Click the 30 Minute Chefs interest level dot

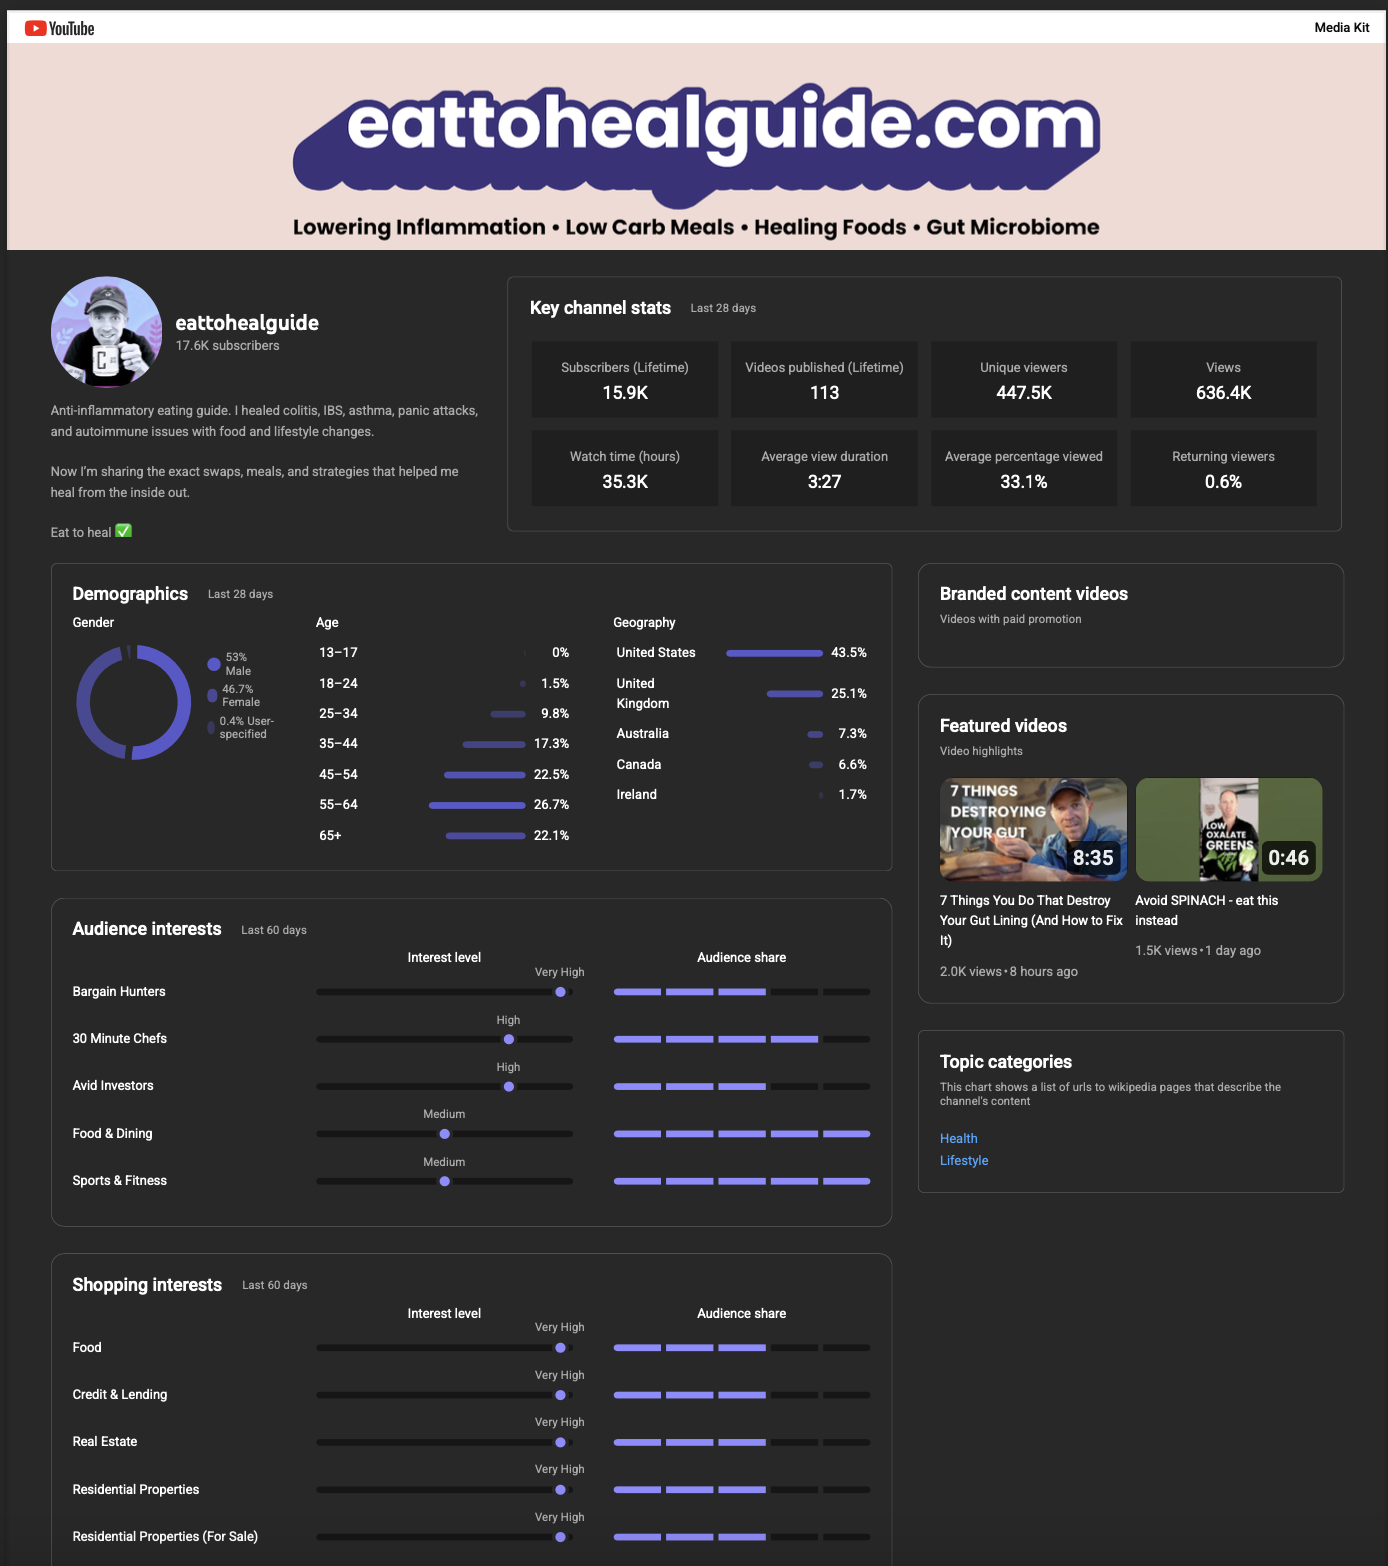[508, 1039]
